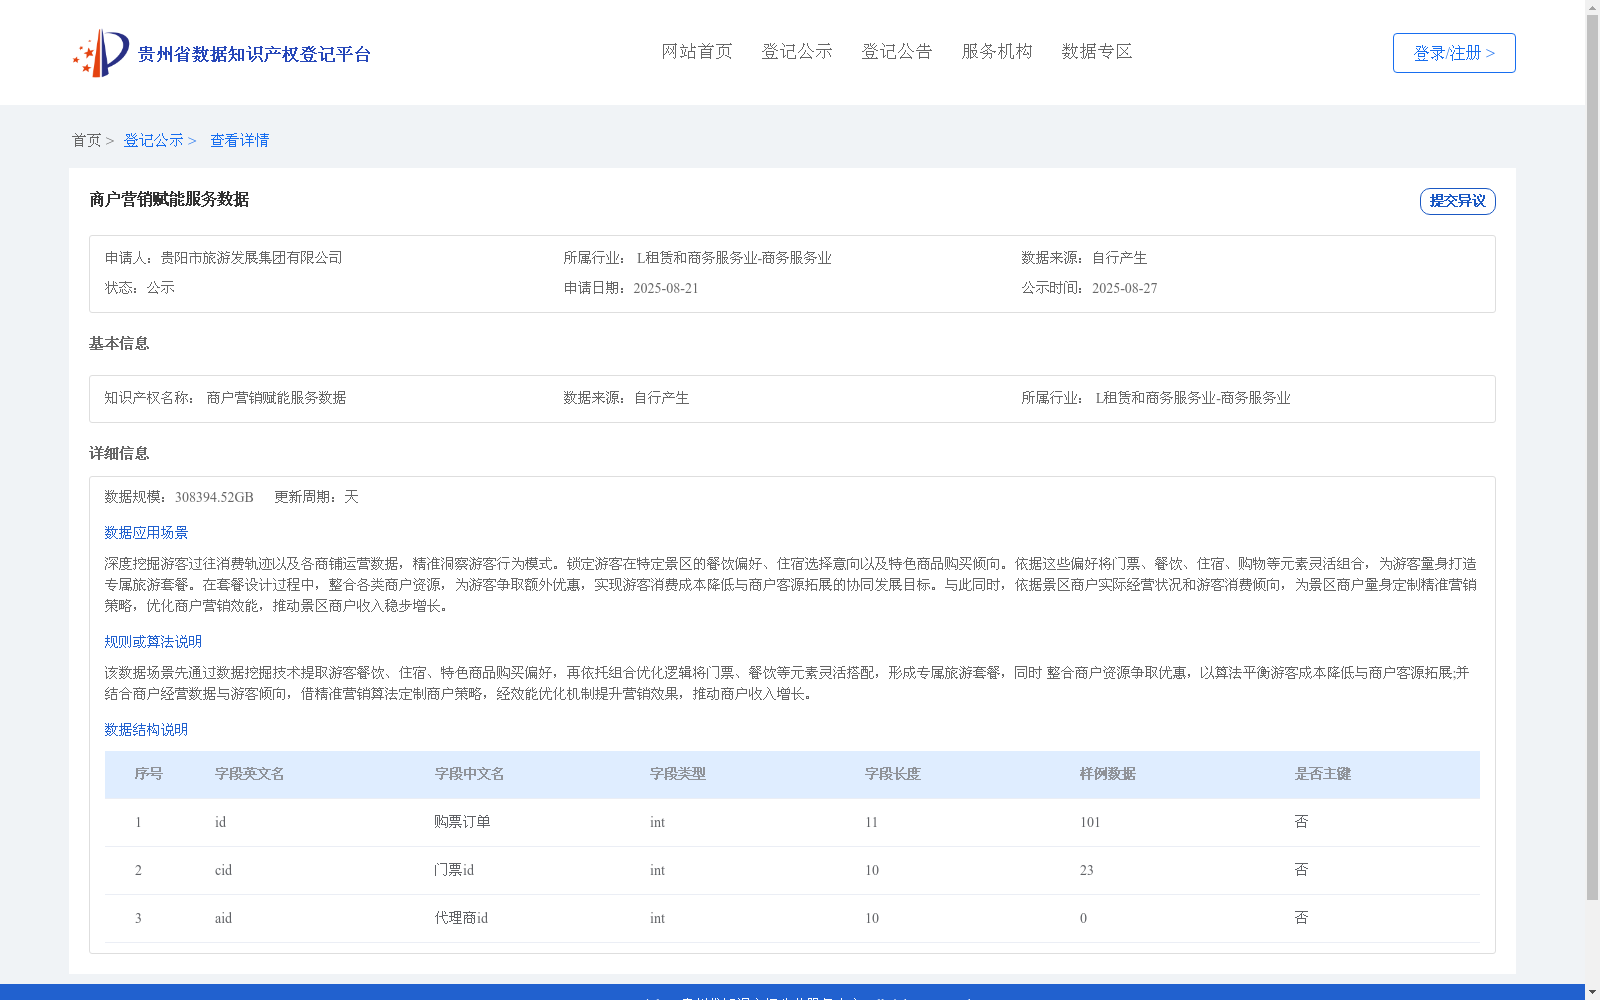Image resolution: width=1600 pixels, height=1000 pixels.
Task: Click table cell 代理商id
Action: click(461, 918)
